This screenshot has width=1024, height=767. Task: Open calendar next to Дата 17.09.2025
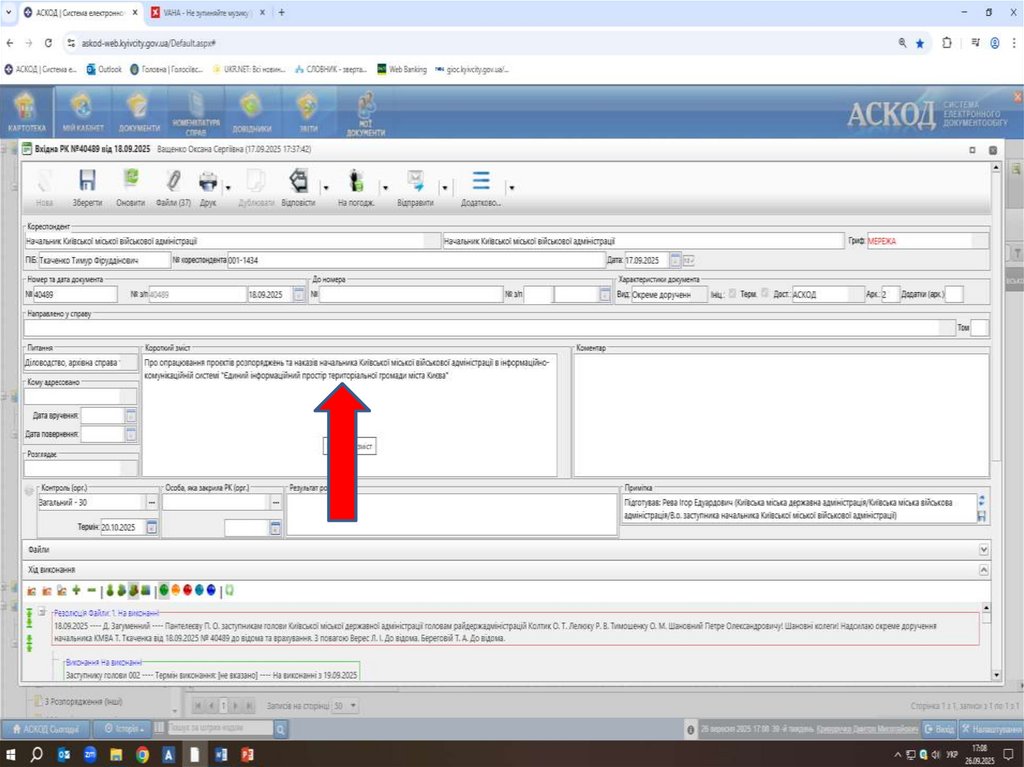tap(675, 260)
